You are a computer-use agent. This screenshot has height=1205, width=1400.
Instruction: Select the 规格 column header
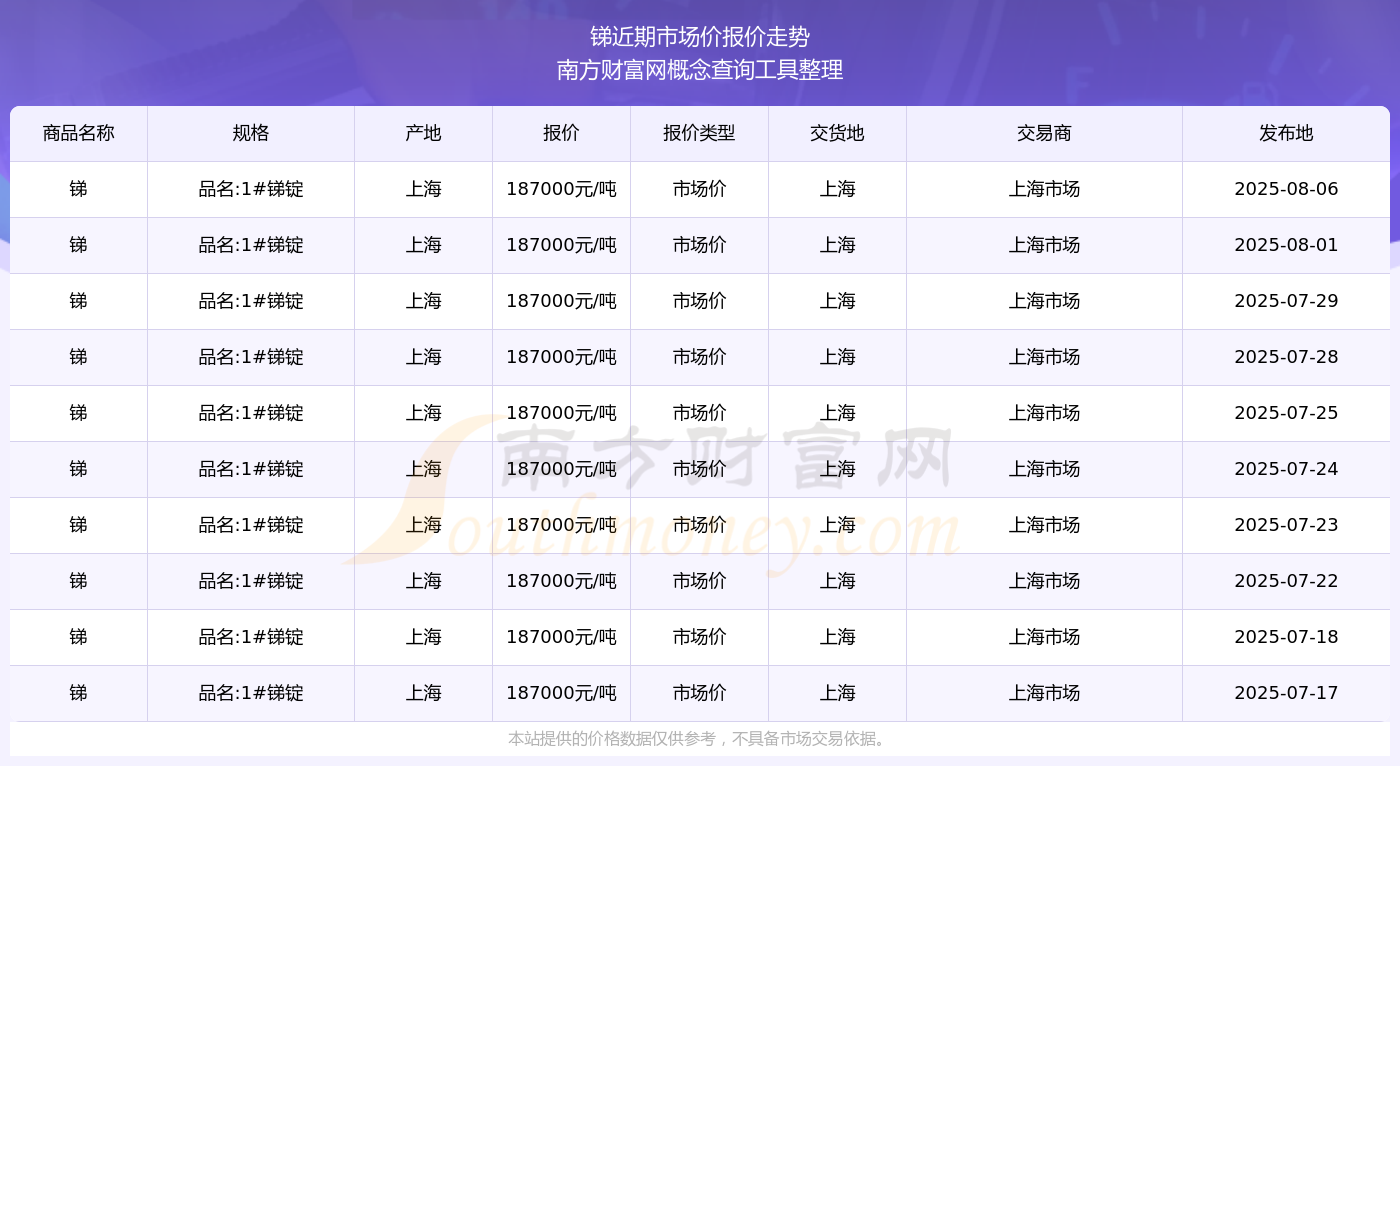click(251, 133)
